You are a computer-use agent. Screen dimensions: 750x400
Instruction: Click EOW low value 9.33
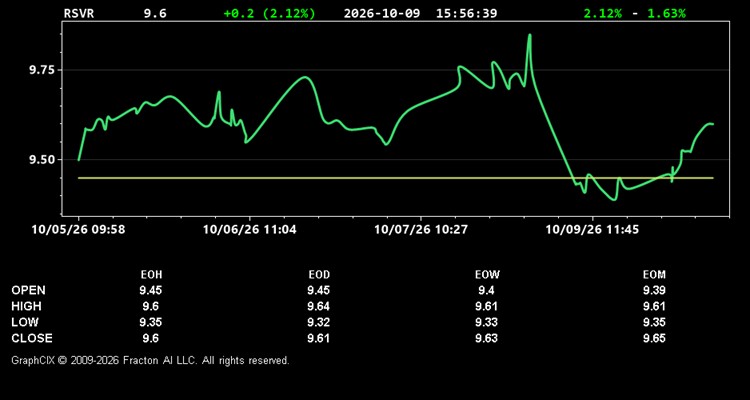coord(487,322)
